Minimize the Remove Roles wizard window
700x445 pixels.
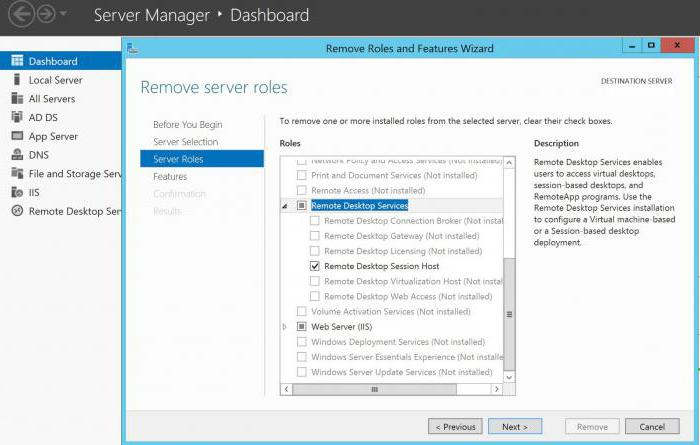pos(632,46)
